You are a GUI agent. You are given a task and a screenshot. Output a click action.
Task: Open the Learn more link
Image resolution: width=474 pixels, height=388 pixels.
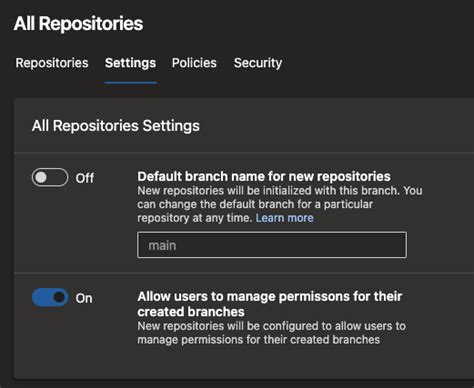(285, 218)
